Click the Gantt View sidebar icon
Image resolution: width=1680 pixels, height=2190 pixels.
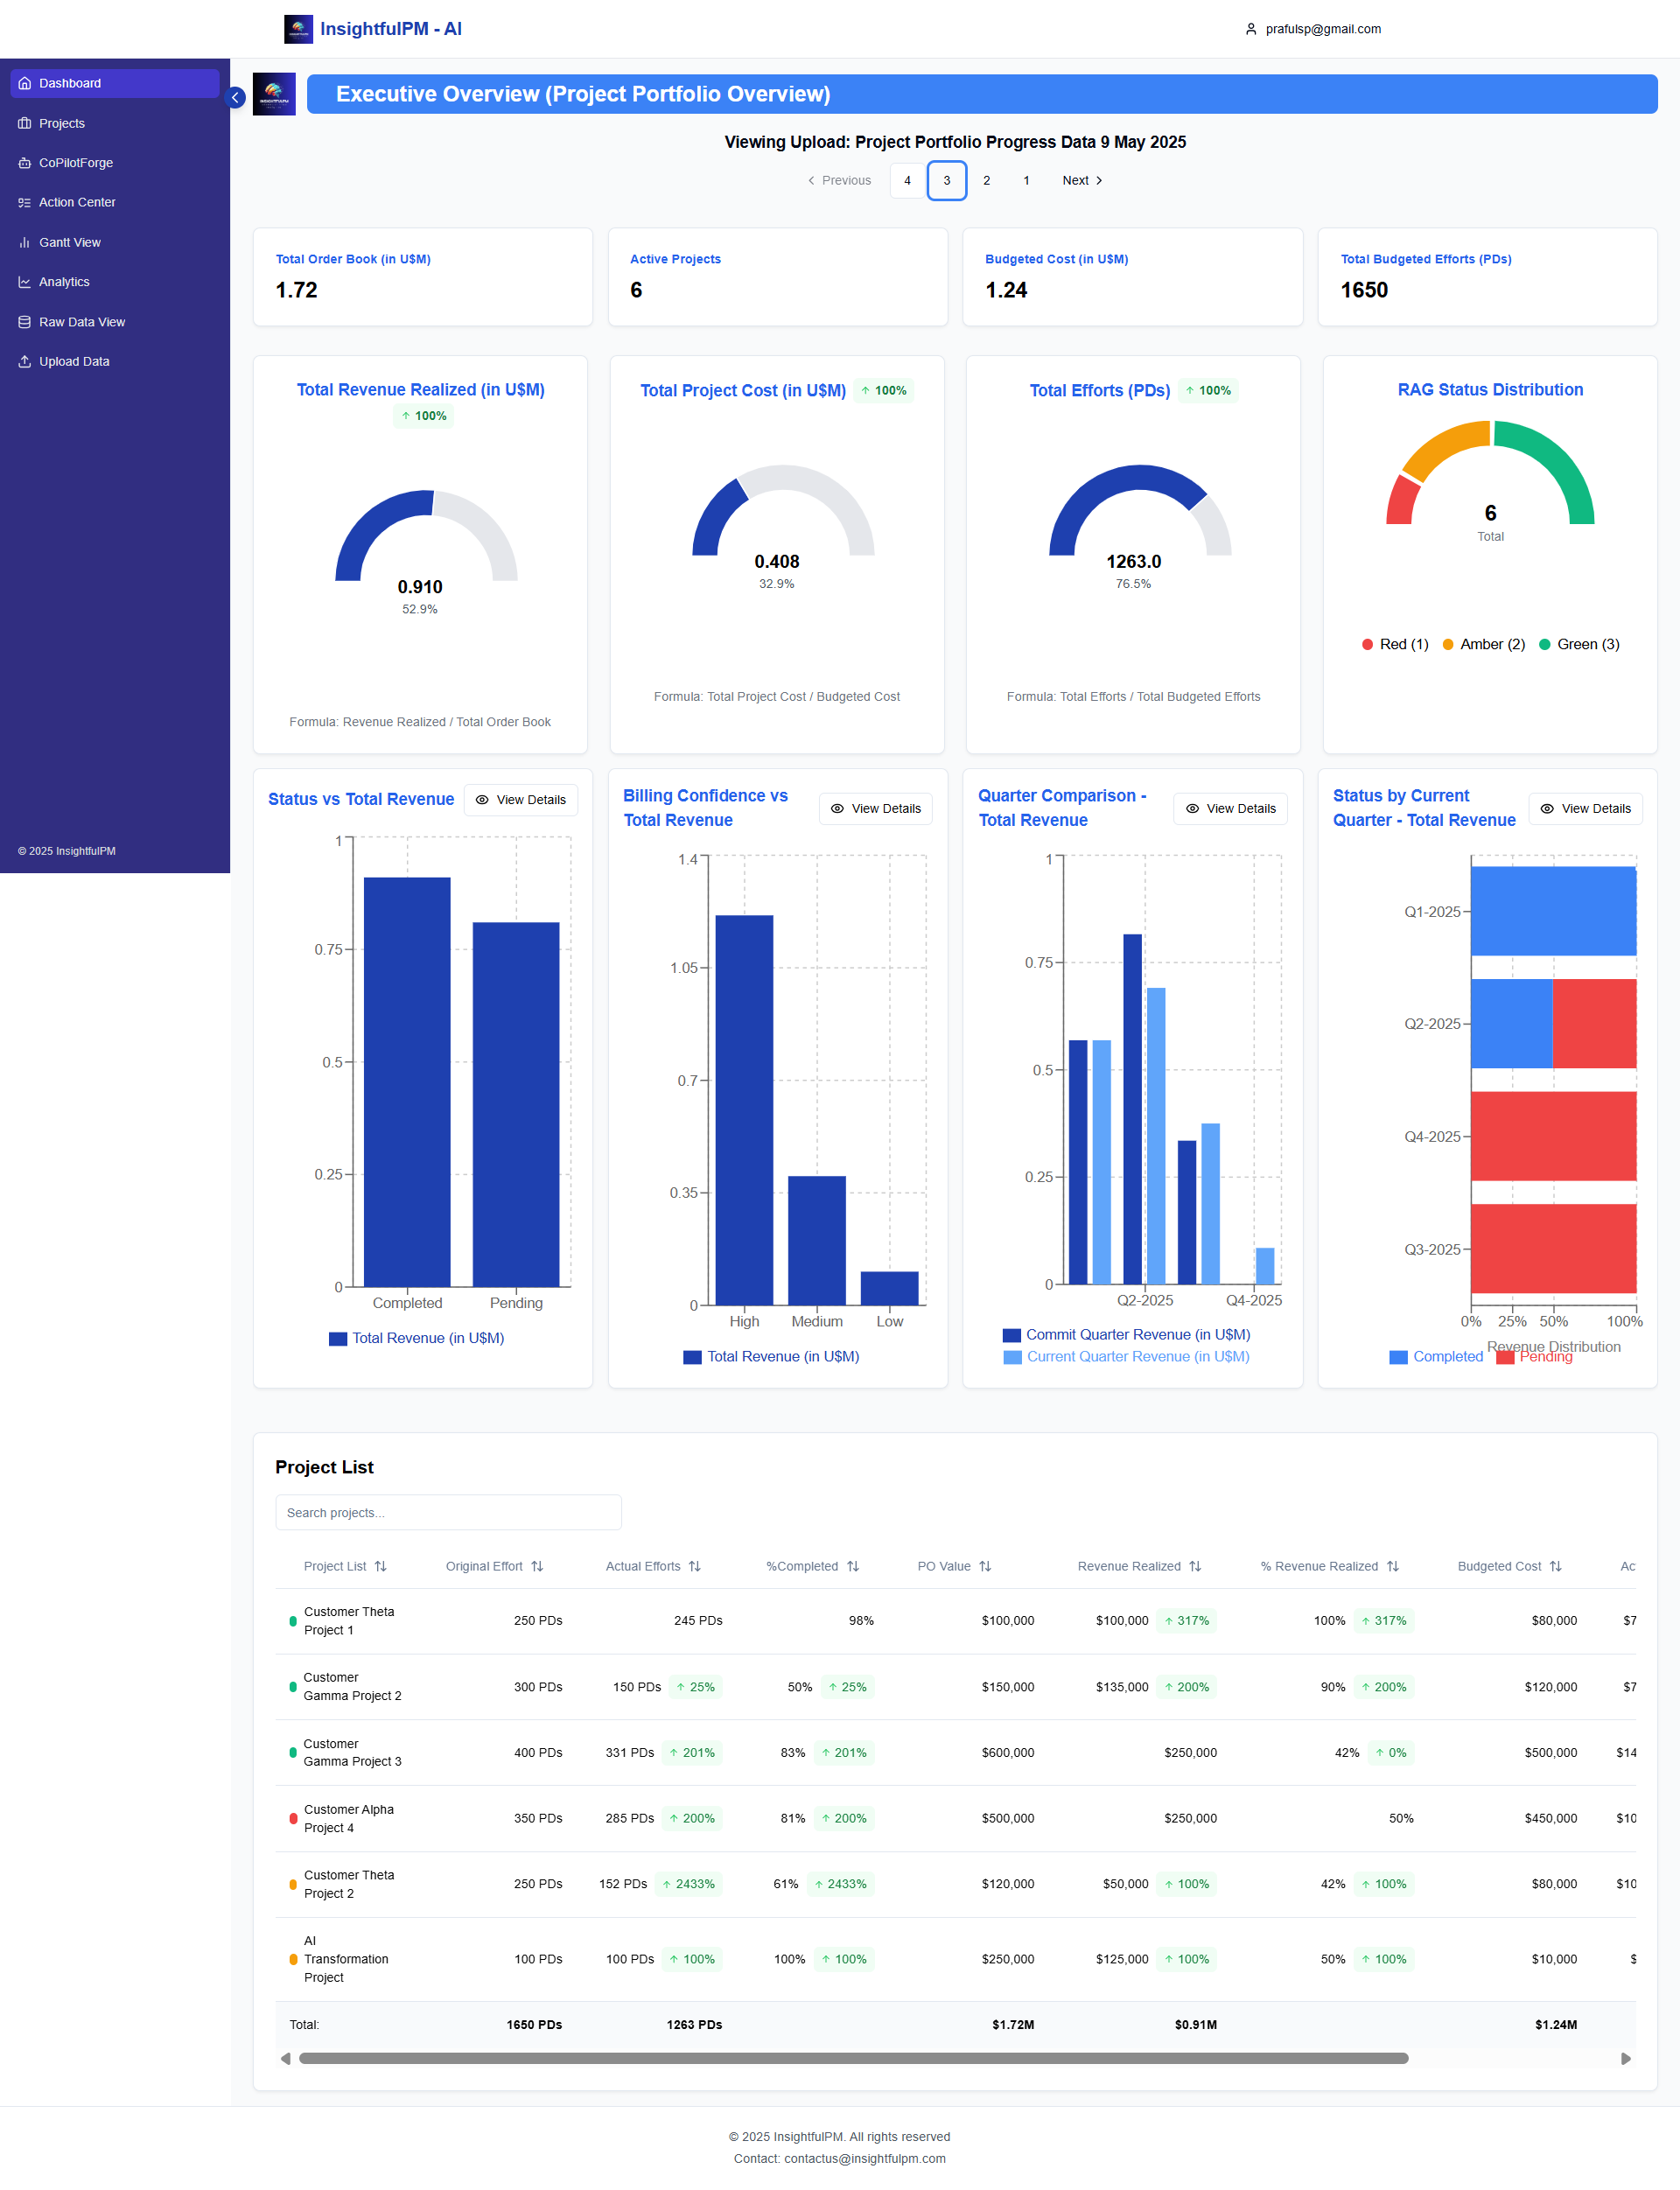point(24,242)
